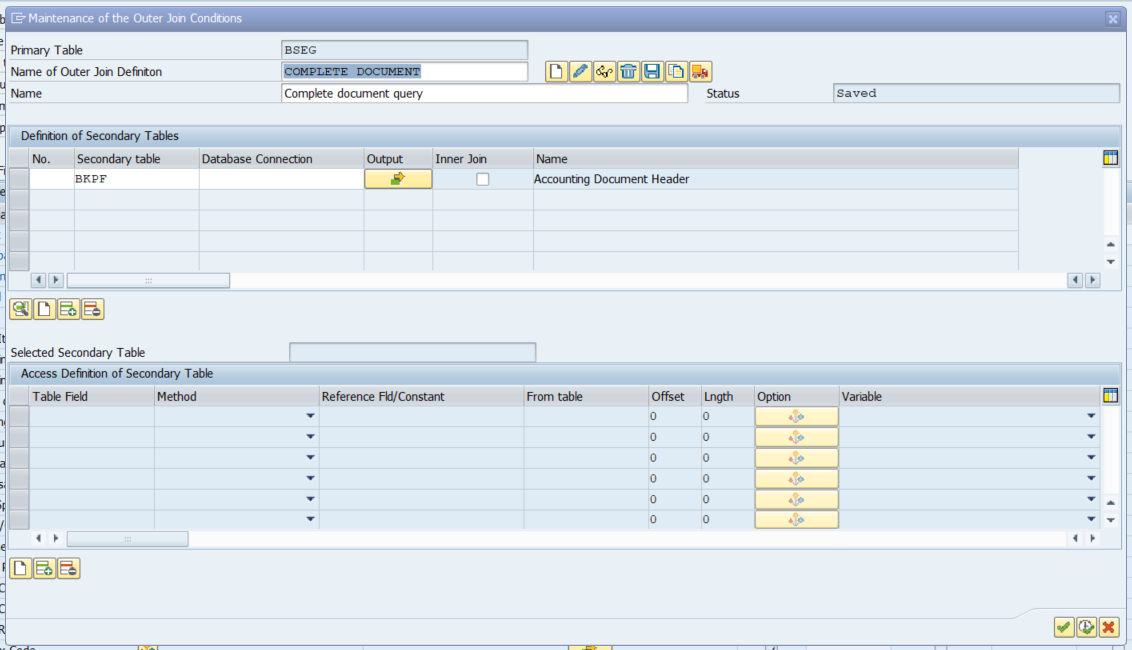
Task: Delete row icon under Access Definition table
Action: (x=68, y=569)
